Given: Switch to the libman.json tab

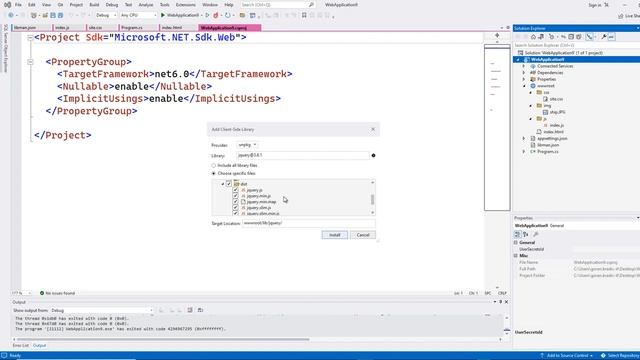Looking at the screenshot, I should click(31, 28).
